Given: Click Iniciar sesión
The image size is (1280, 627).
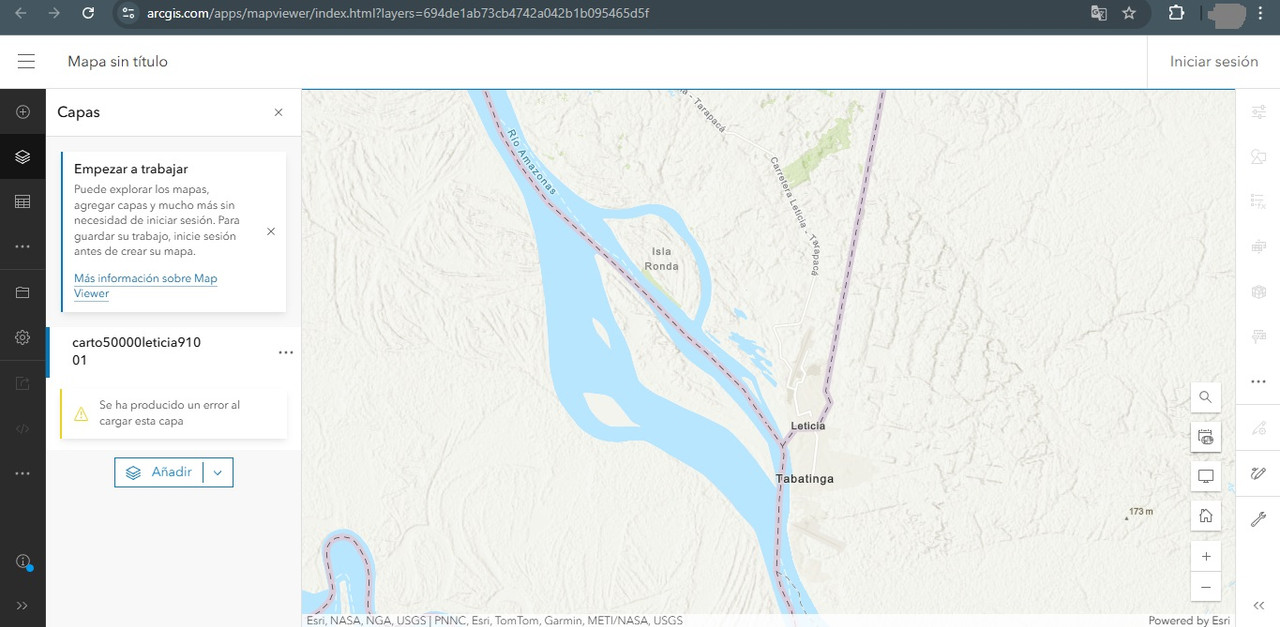Looking at the screenshot, I should click(1214, 61).
